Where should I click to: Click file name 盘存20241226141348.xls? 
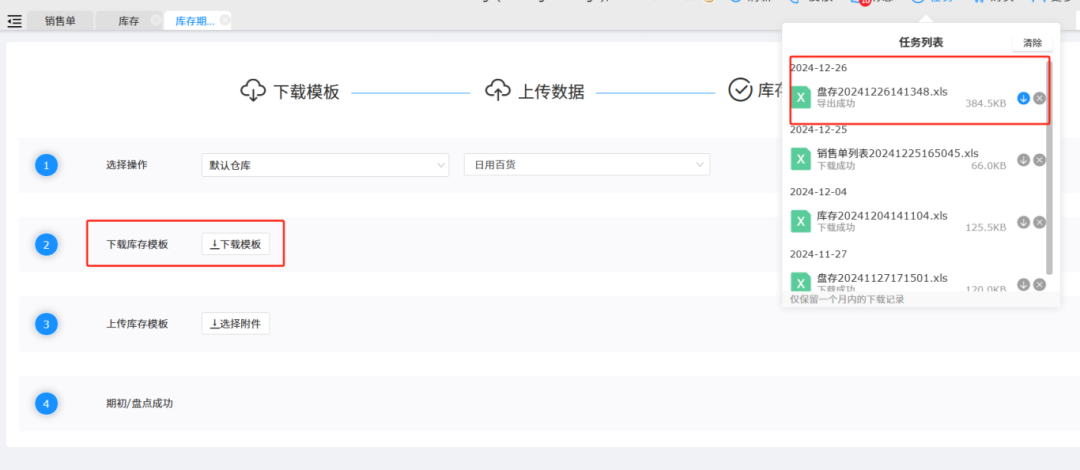click(882, 92)
